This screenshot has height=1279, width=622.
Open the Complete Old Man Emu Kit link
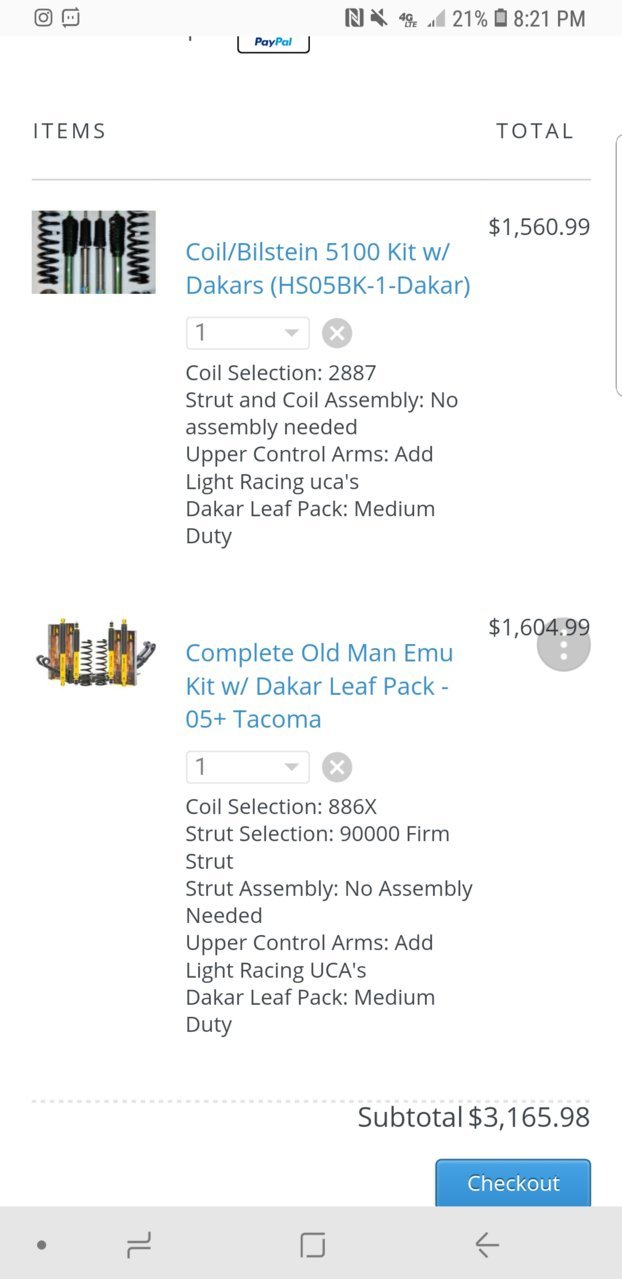coord(319,686)
